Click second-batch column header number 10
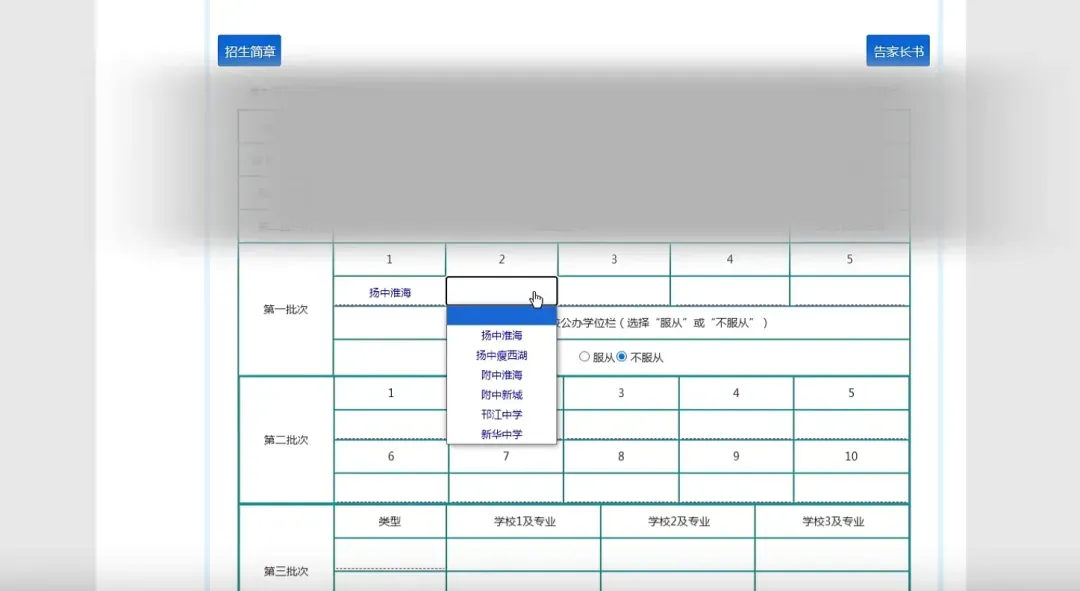This screenshot has width=1080, height=591. pos(851,456)
